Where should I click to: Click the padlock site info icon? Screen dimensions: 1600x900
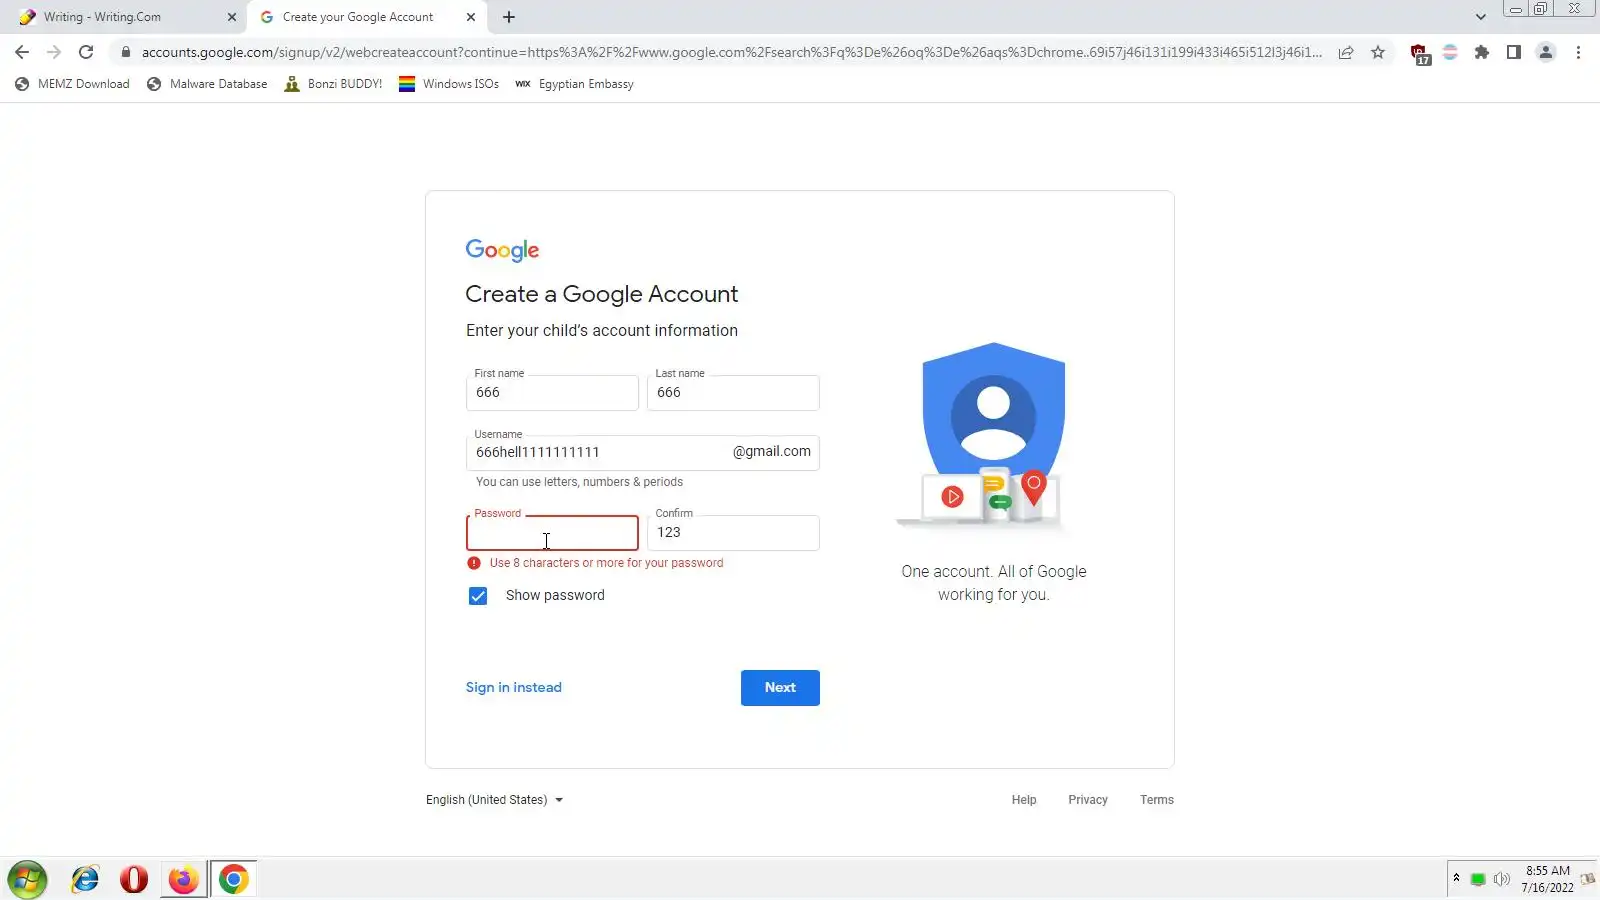click(125, 52)
